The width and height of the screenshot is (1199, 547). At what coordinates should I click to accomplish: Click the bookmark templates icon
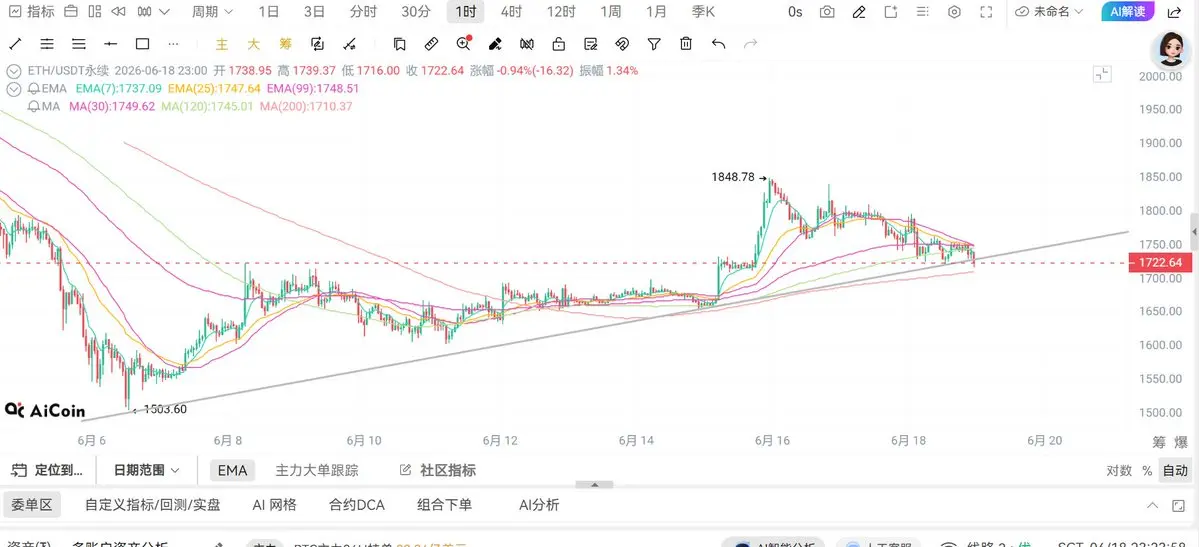pos(398,44)
